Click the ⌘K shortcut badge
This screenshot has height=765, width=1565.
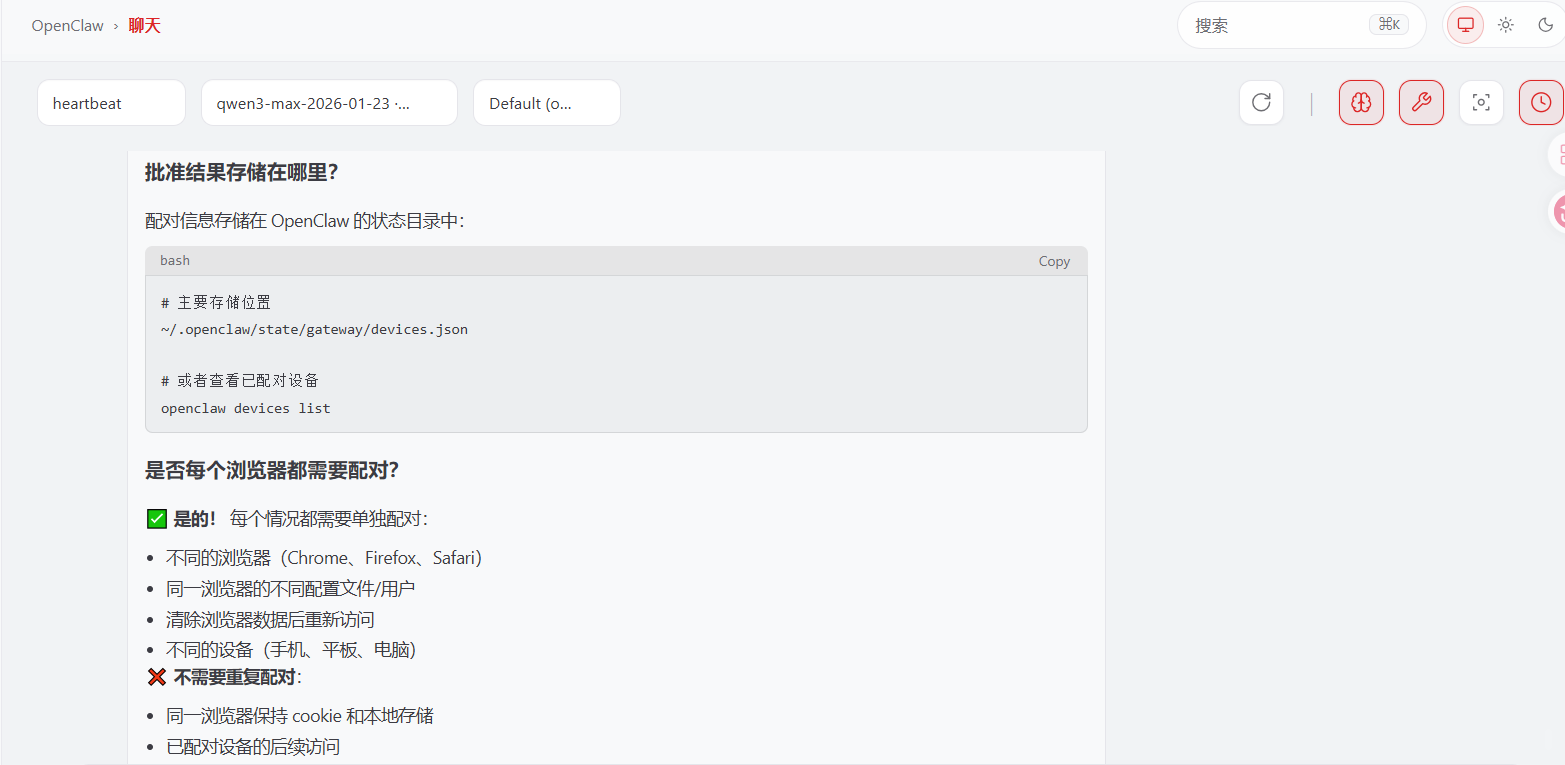tap(1388, 25)
